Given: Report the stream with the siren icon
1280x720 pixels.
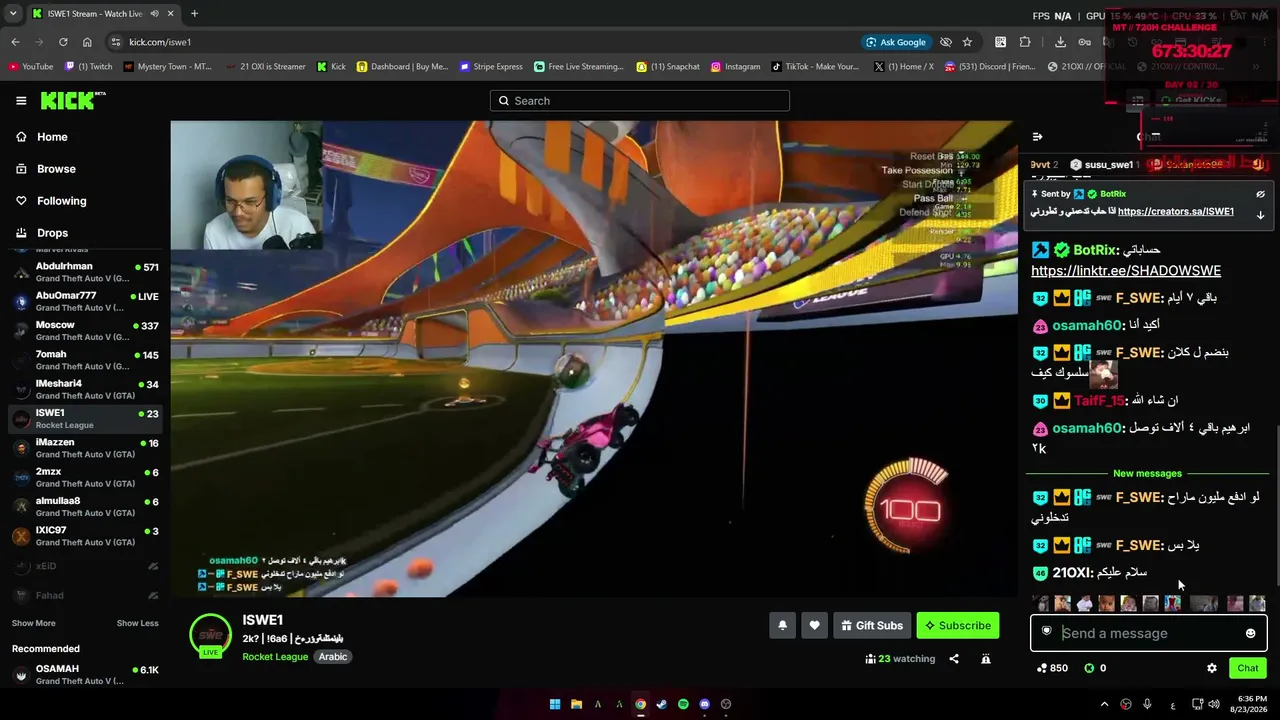Looking at the screenshot, I should 986,659.
